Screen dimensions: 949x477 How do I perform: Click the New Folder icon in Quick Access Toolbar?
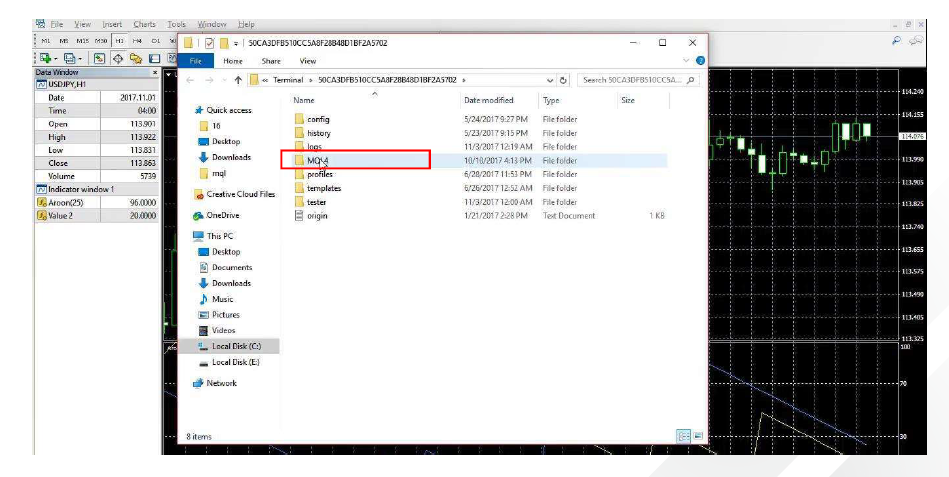224,43
